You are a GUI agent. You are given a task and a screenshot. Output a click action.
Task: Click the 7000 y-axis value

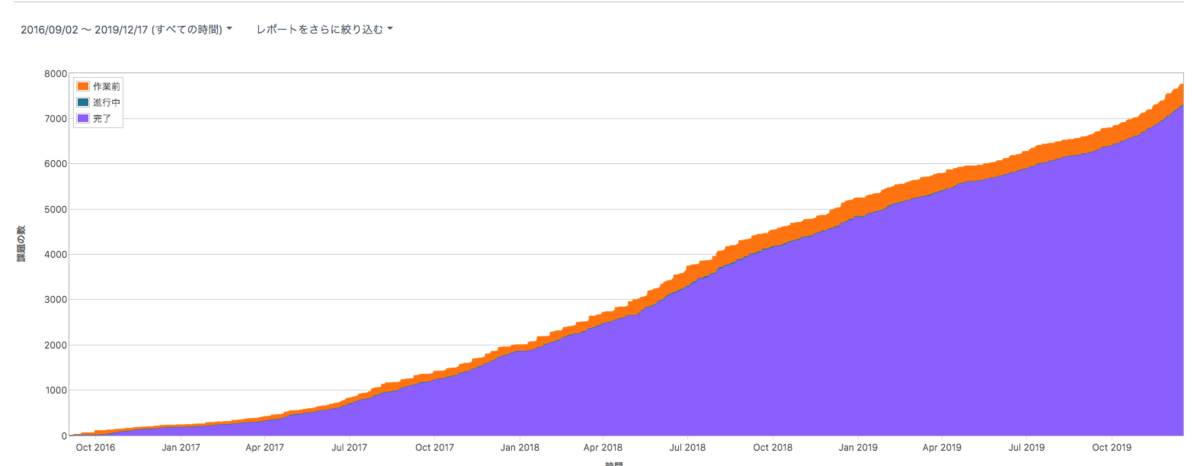(55, 119)
